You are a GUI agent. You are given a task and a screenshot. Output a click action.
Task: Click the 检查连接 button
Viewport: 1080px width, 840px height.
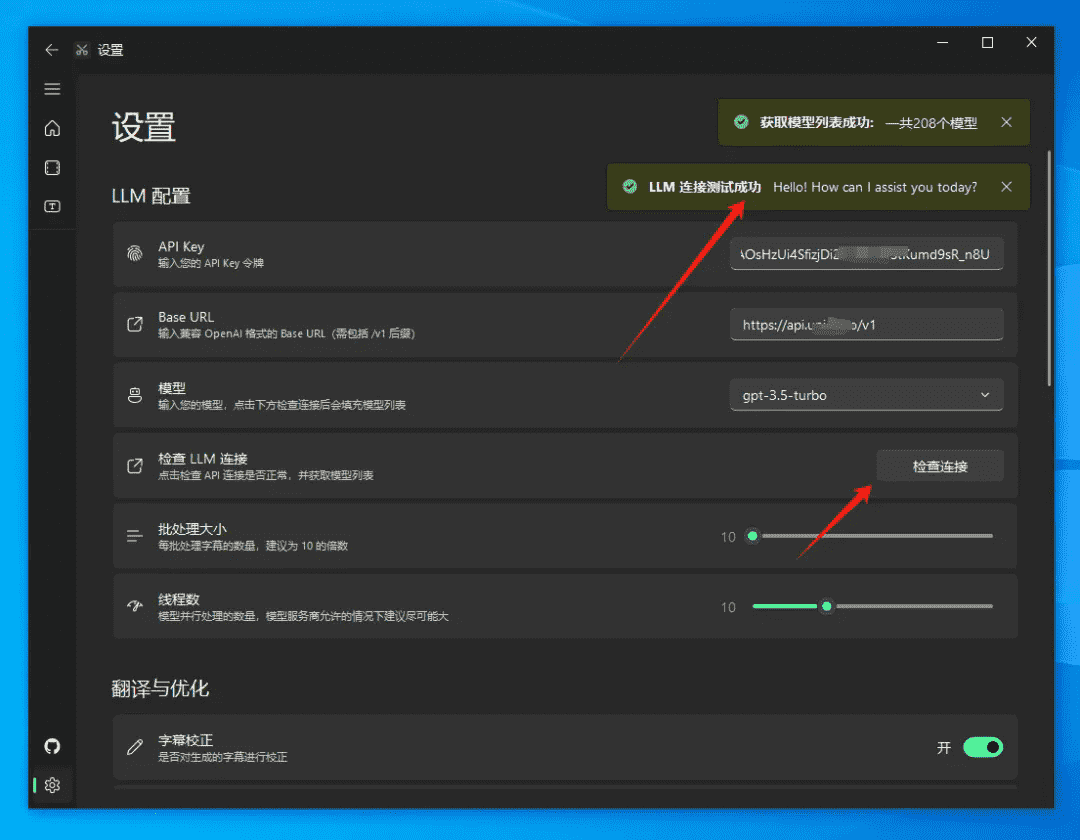point(940,466)
